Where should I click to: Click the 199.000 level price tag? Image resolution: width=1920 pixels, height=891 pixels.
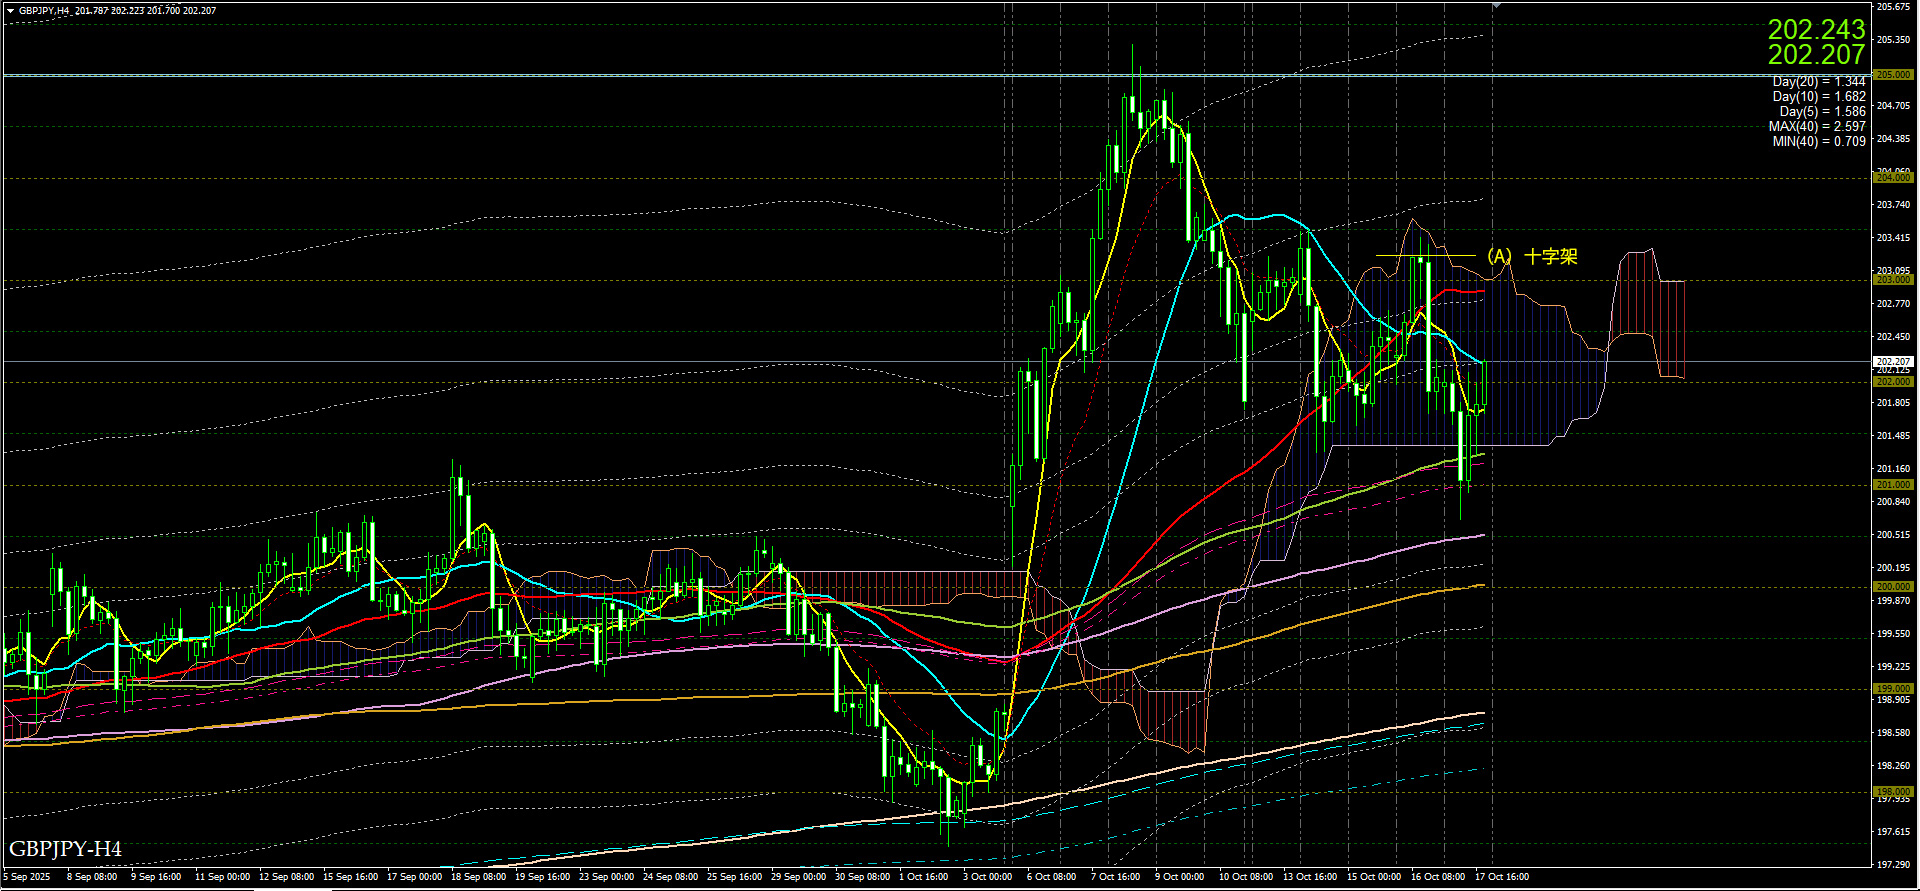point(1892,689)
